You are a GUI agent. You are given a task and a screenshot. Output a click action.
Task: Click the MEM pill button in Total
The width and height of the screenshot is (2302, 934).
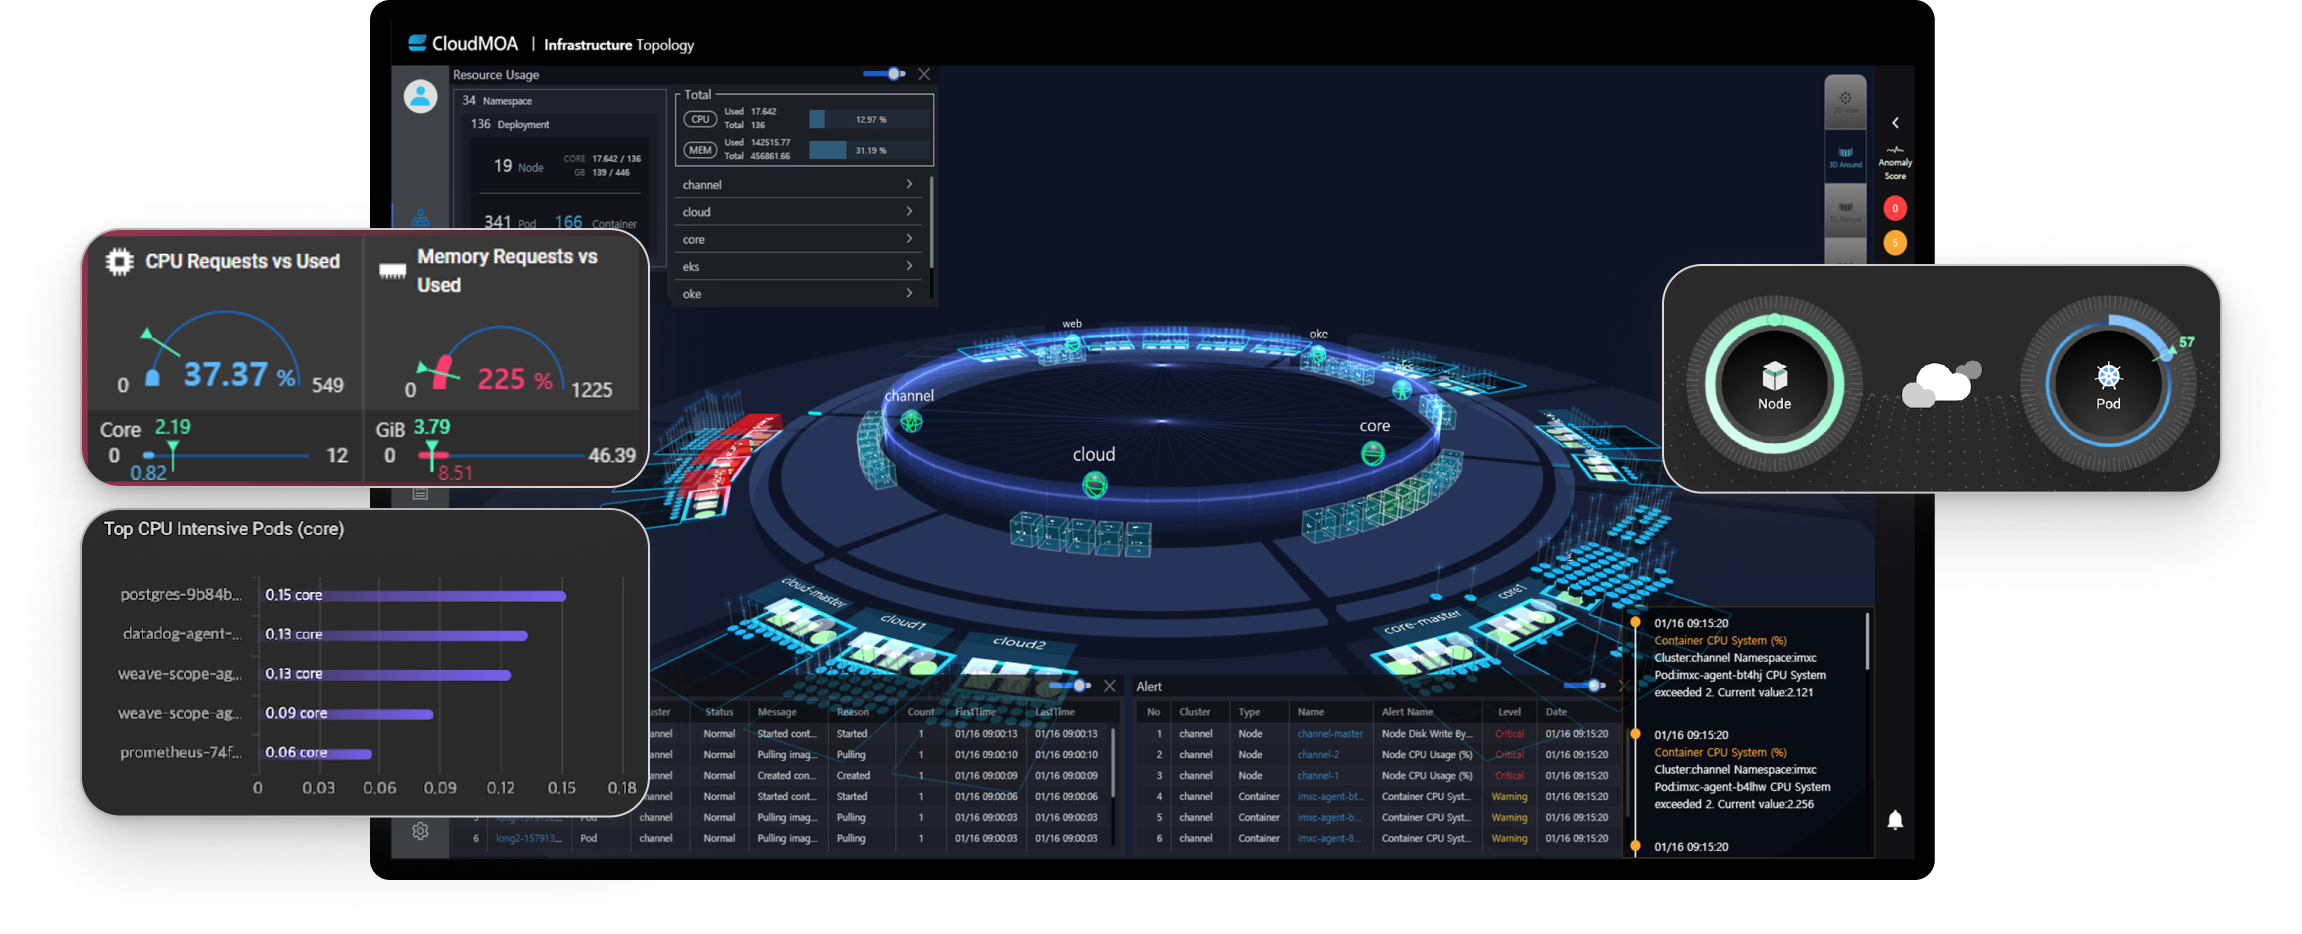click(700, 150)
